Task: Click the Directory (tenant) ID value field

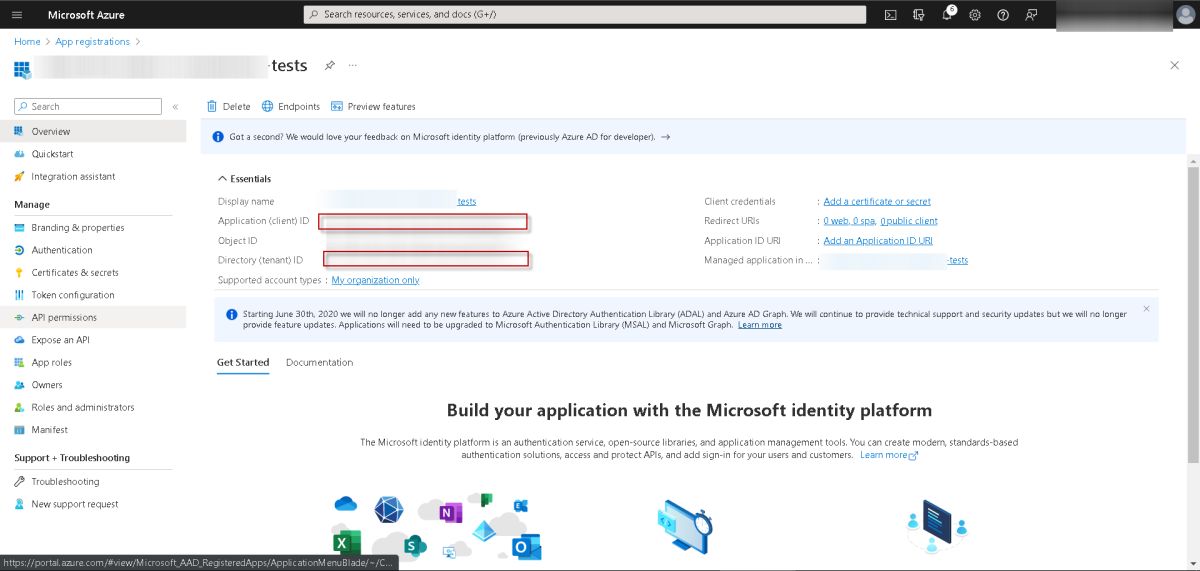Action: click(426, 260)
